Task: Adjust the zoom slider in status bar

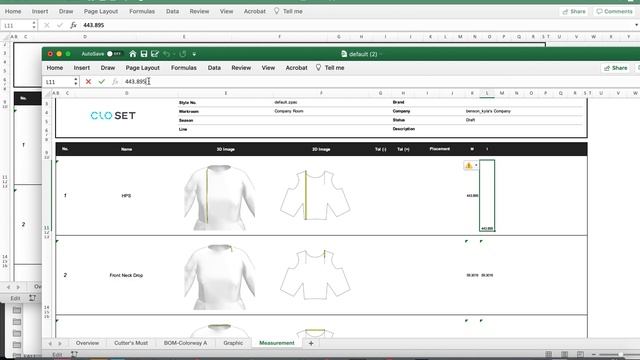Action: 620,354
